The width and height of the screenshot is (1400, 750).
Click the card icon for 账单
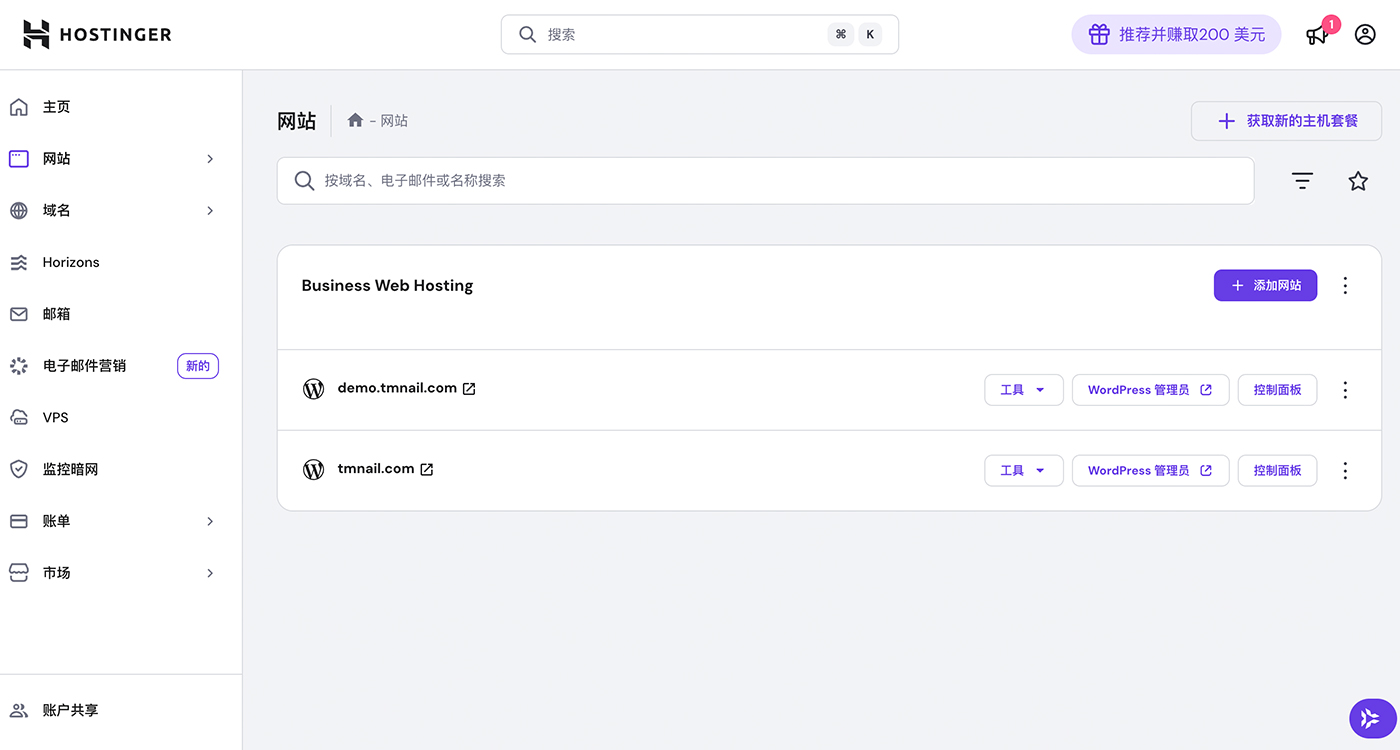tap(18, 521)
